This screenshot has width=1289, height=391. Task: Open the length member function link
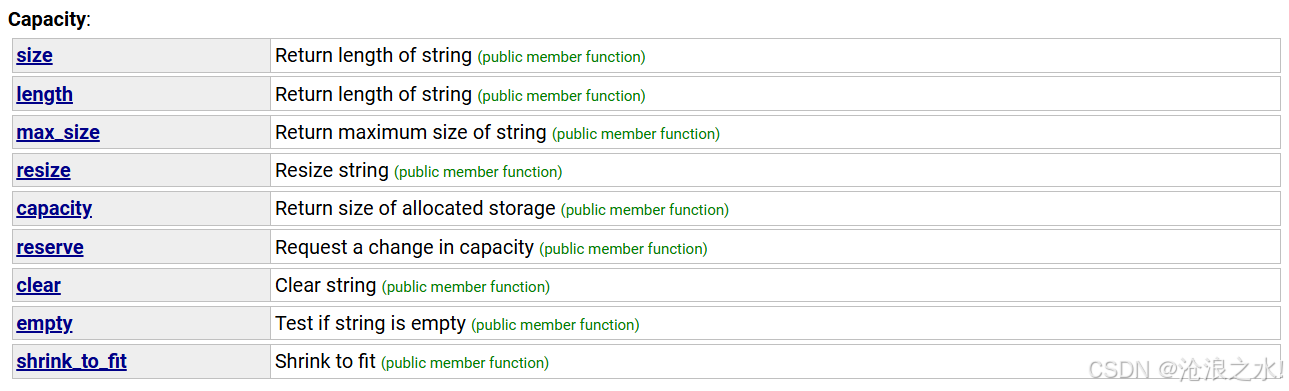pos(44,94)
